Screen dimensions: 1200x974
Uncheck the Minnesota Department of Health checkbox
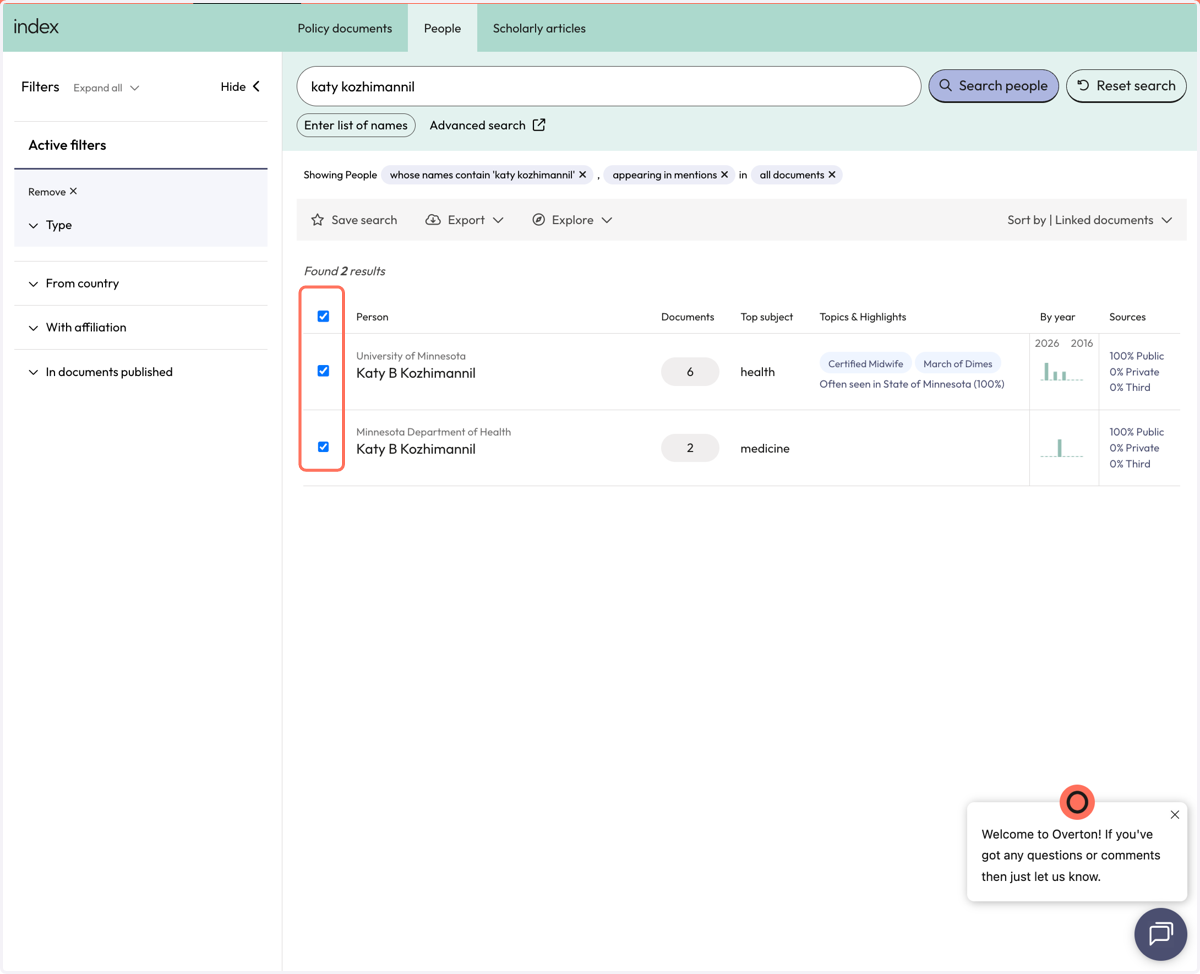(x=323, y=447)
